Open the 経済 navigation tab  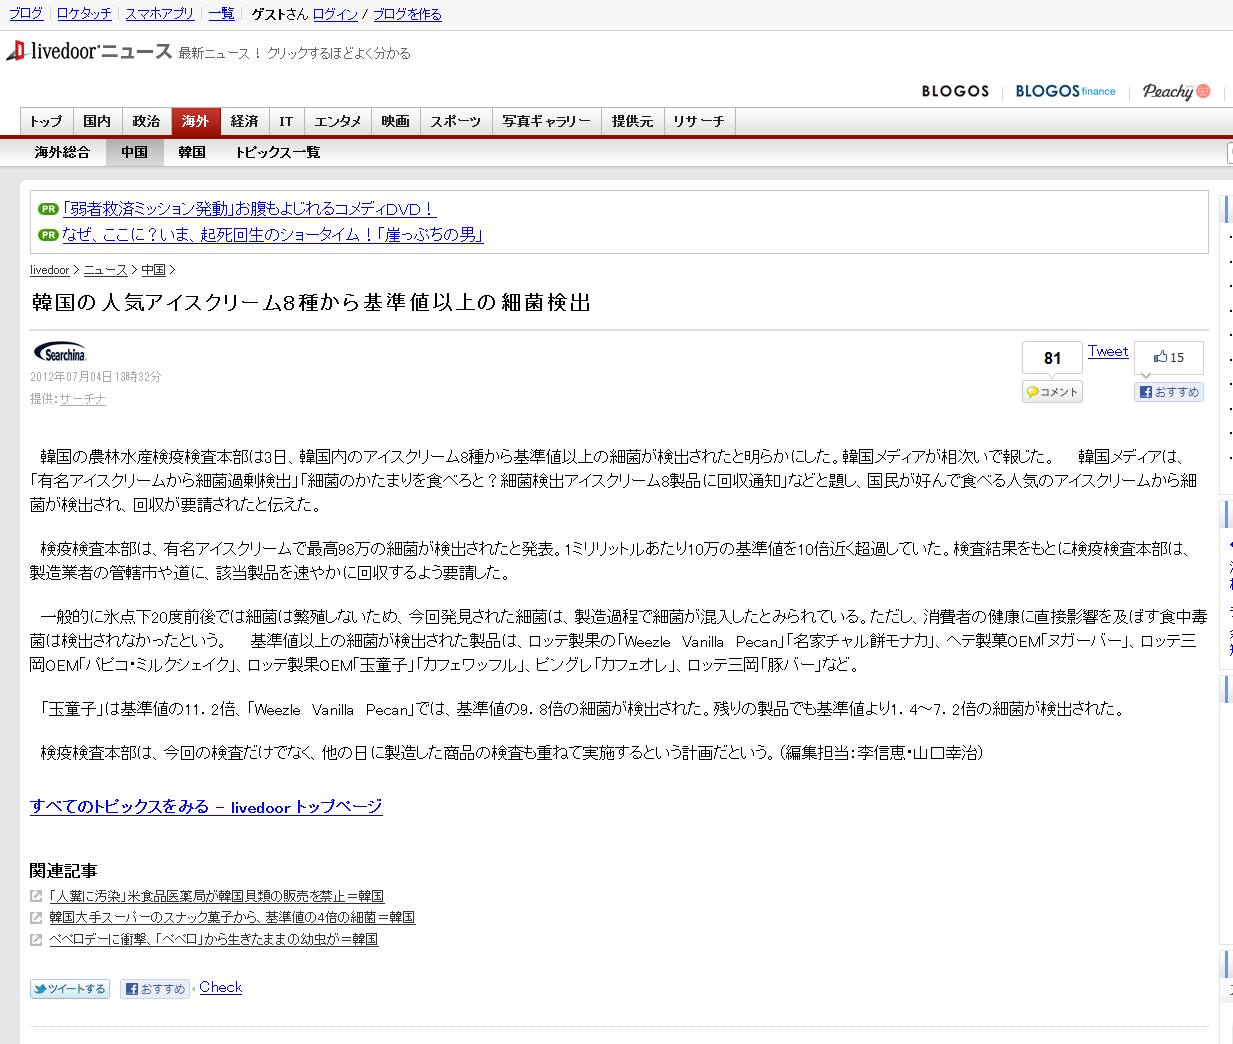pos(245,121)
